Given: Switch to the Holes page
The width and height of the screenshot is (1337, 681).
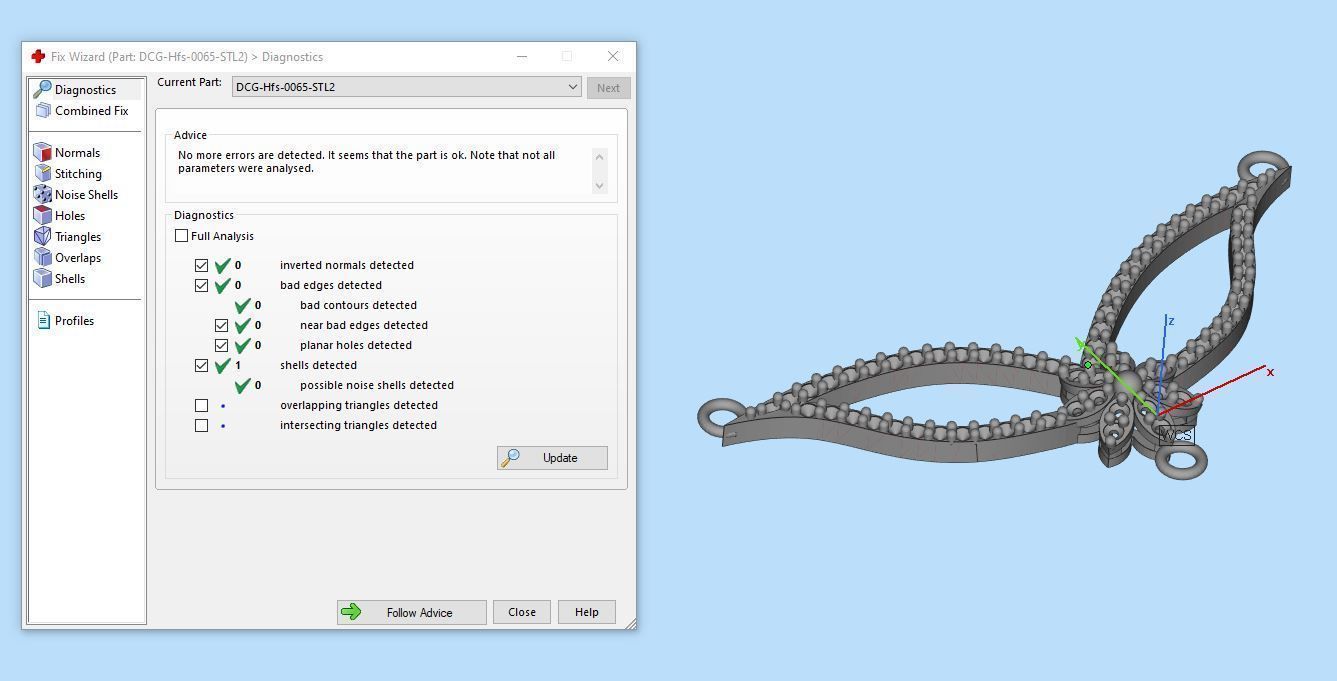Looking at the screenshot, I should 70,216.
